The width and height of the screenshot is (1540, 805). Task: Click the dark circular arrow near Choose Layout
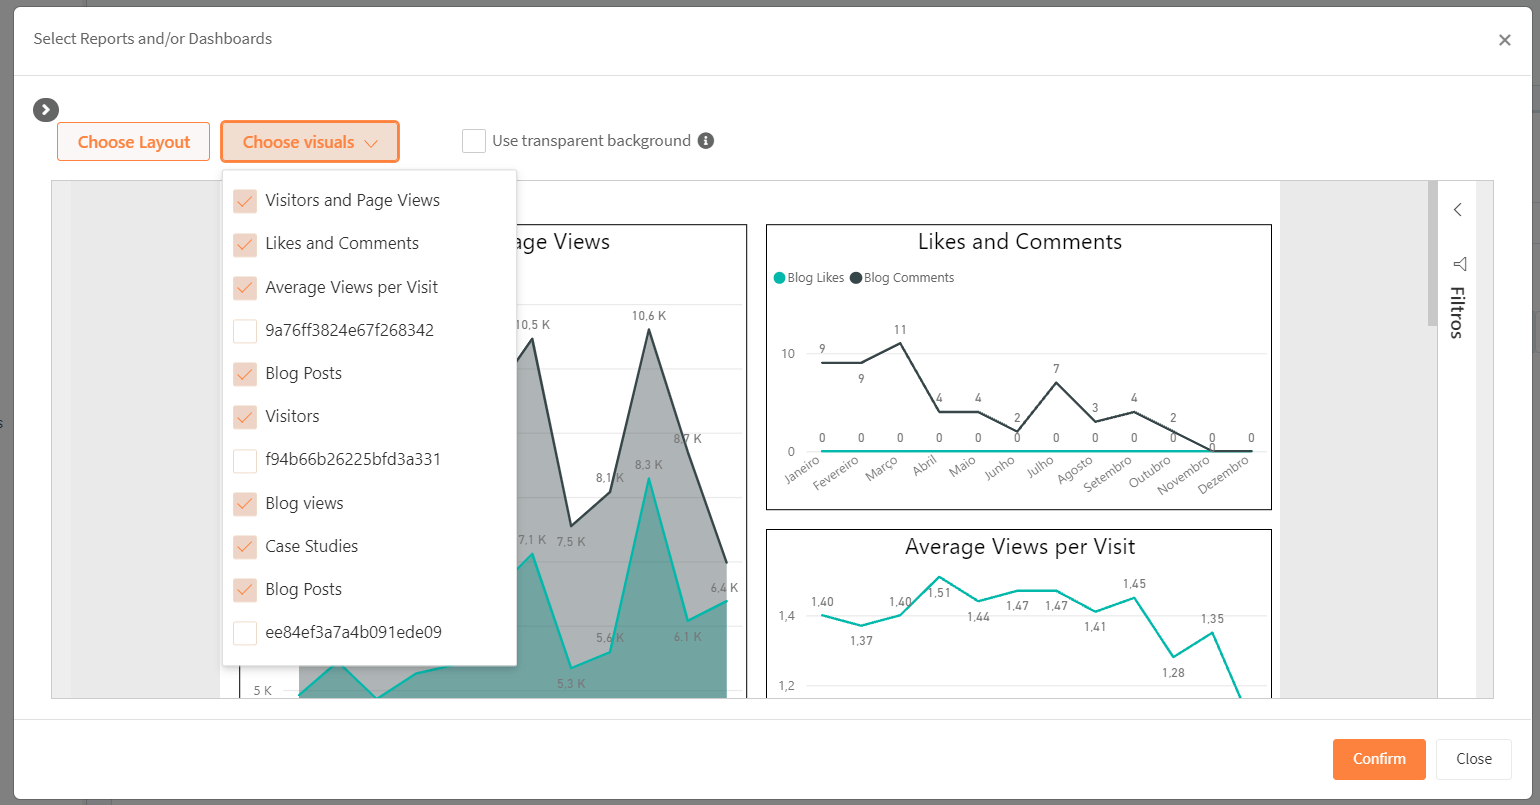(x=45, y=110)
